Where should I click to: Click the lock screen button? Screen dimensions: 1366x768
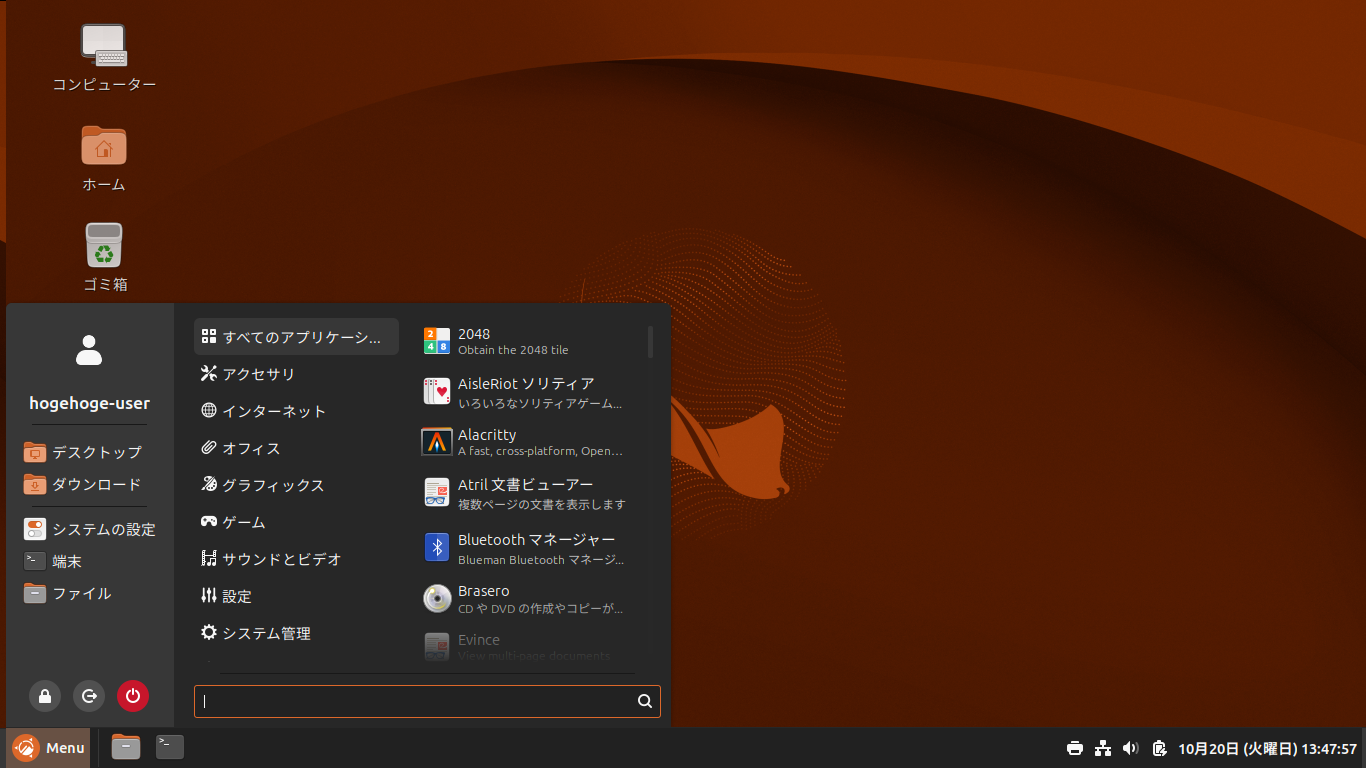tap(45, 696)
